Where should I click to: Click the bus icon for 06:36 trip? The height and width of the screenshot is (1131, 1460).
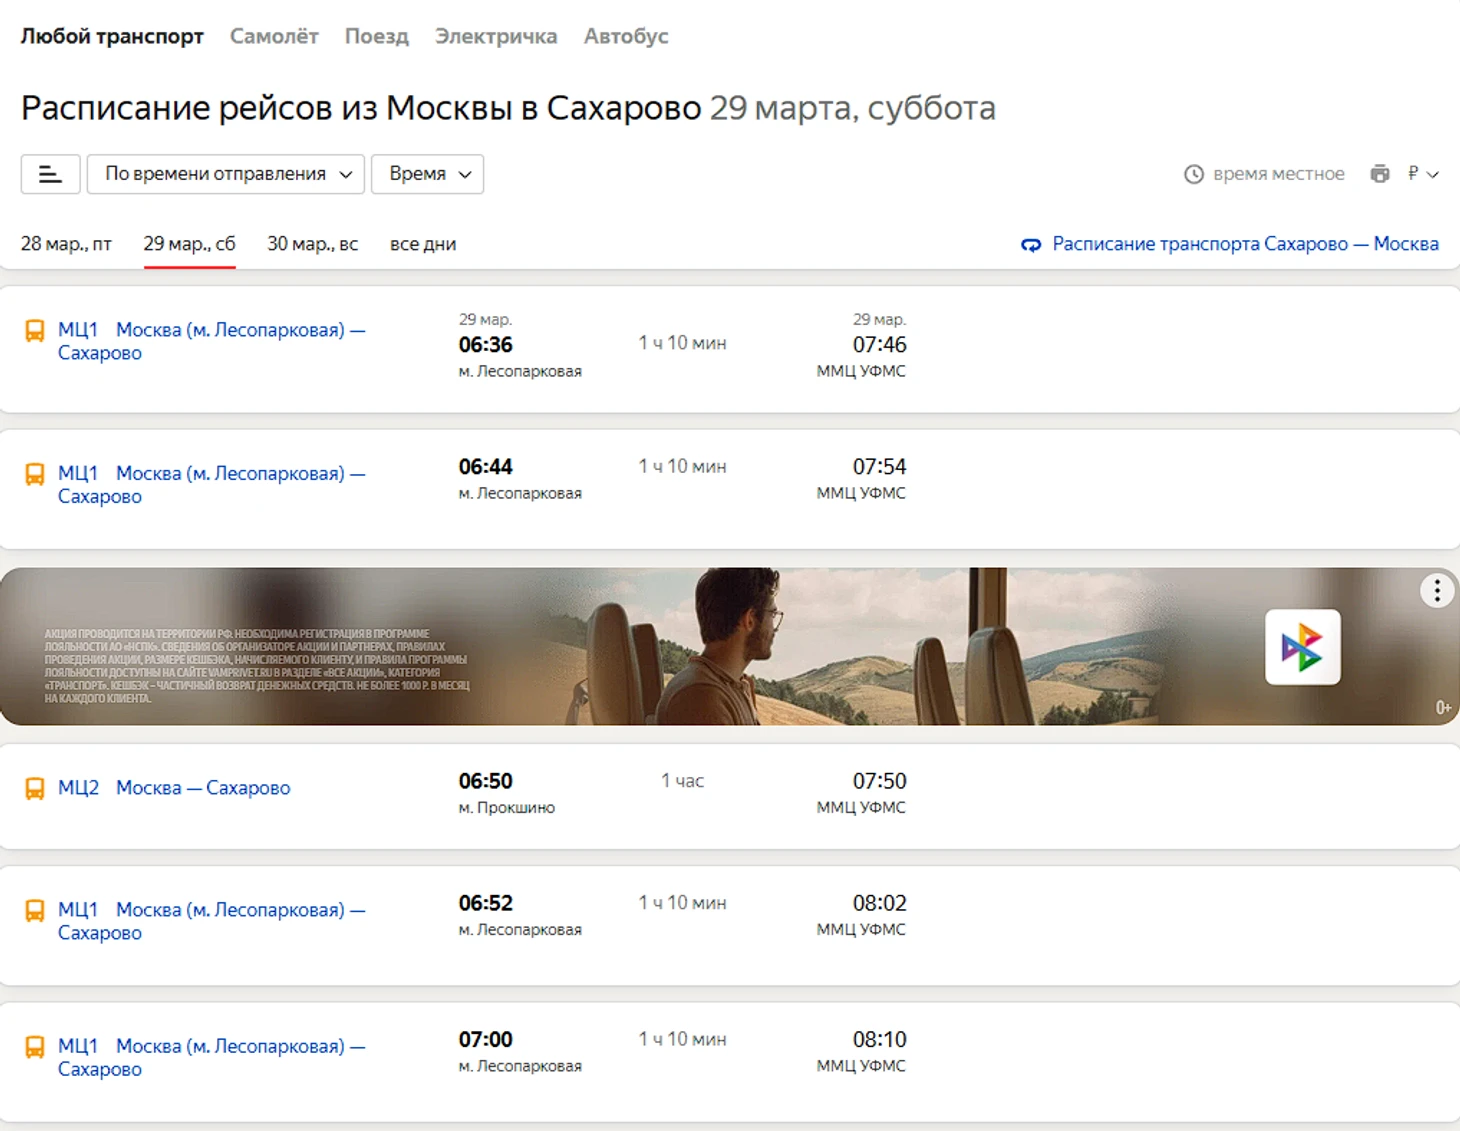[35, 331]
